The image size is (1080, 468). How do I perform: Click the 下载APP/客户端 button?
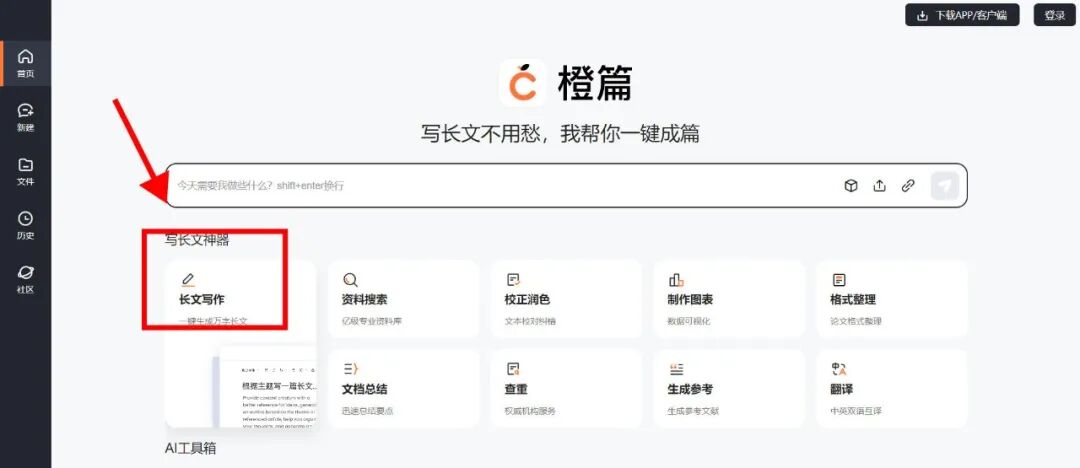[962, 15]
